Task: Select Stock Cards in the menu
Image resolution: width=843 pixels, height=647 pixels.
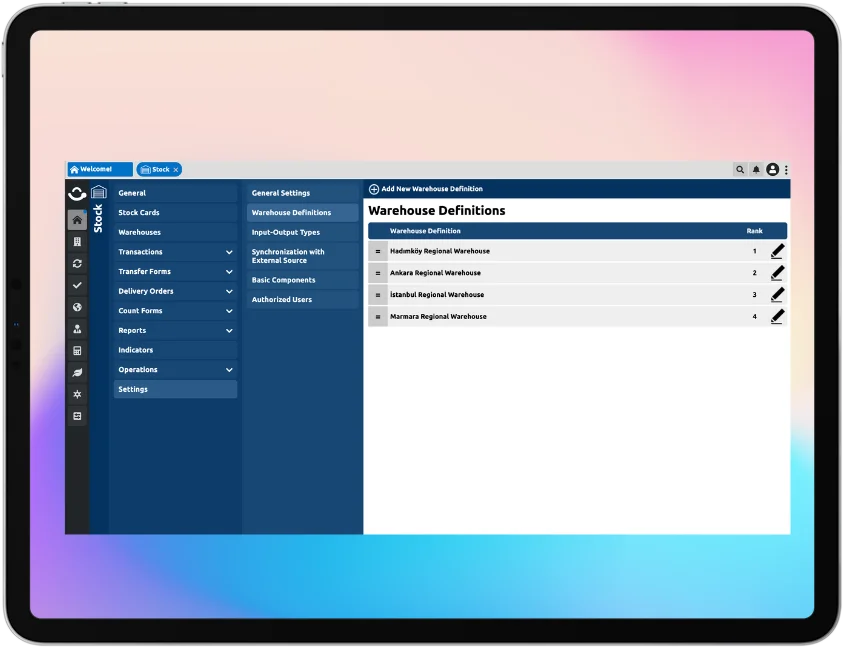Action: [x=139, y=213]
